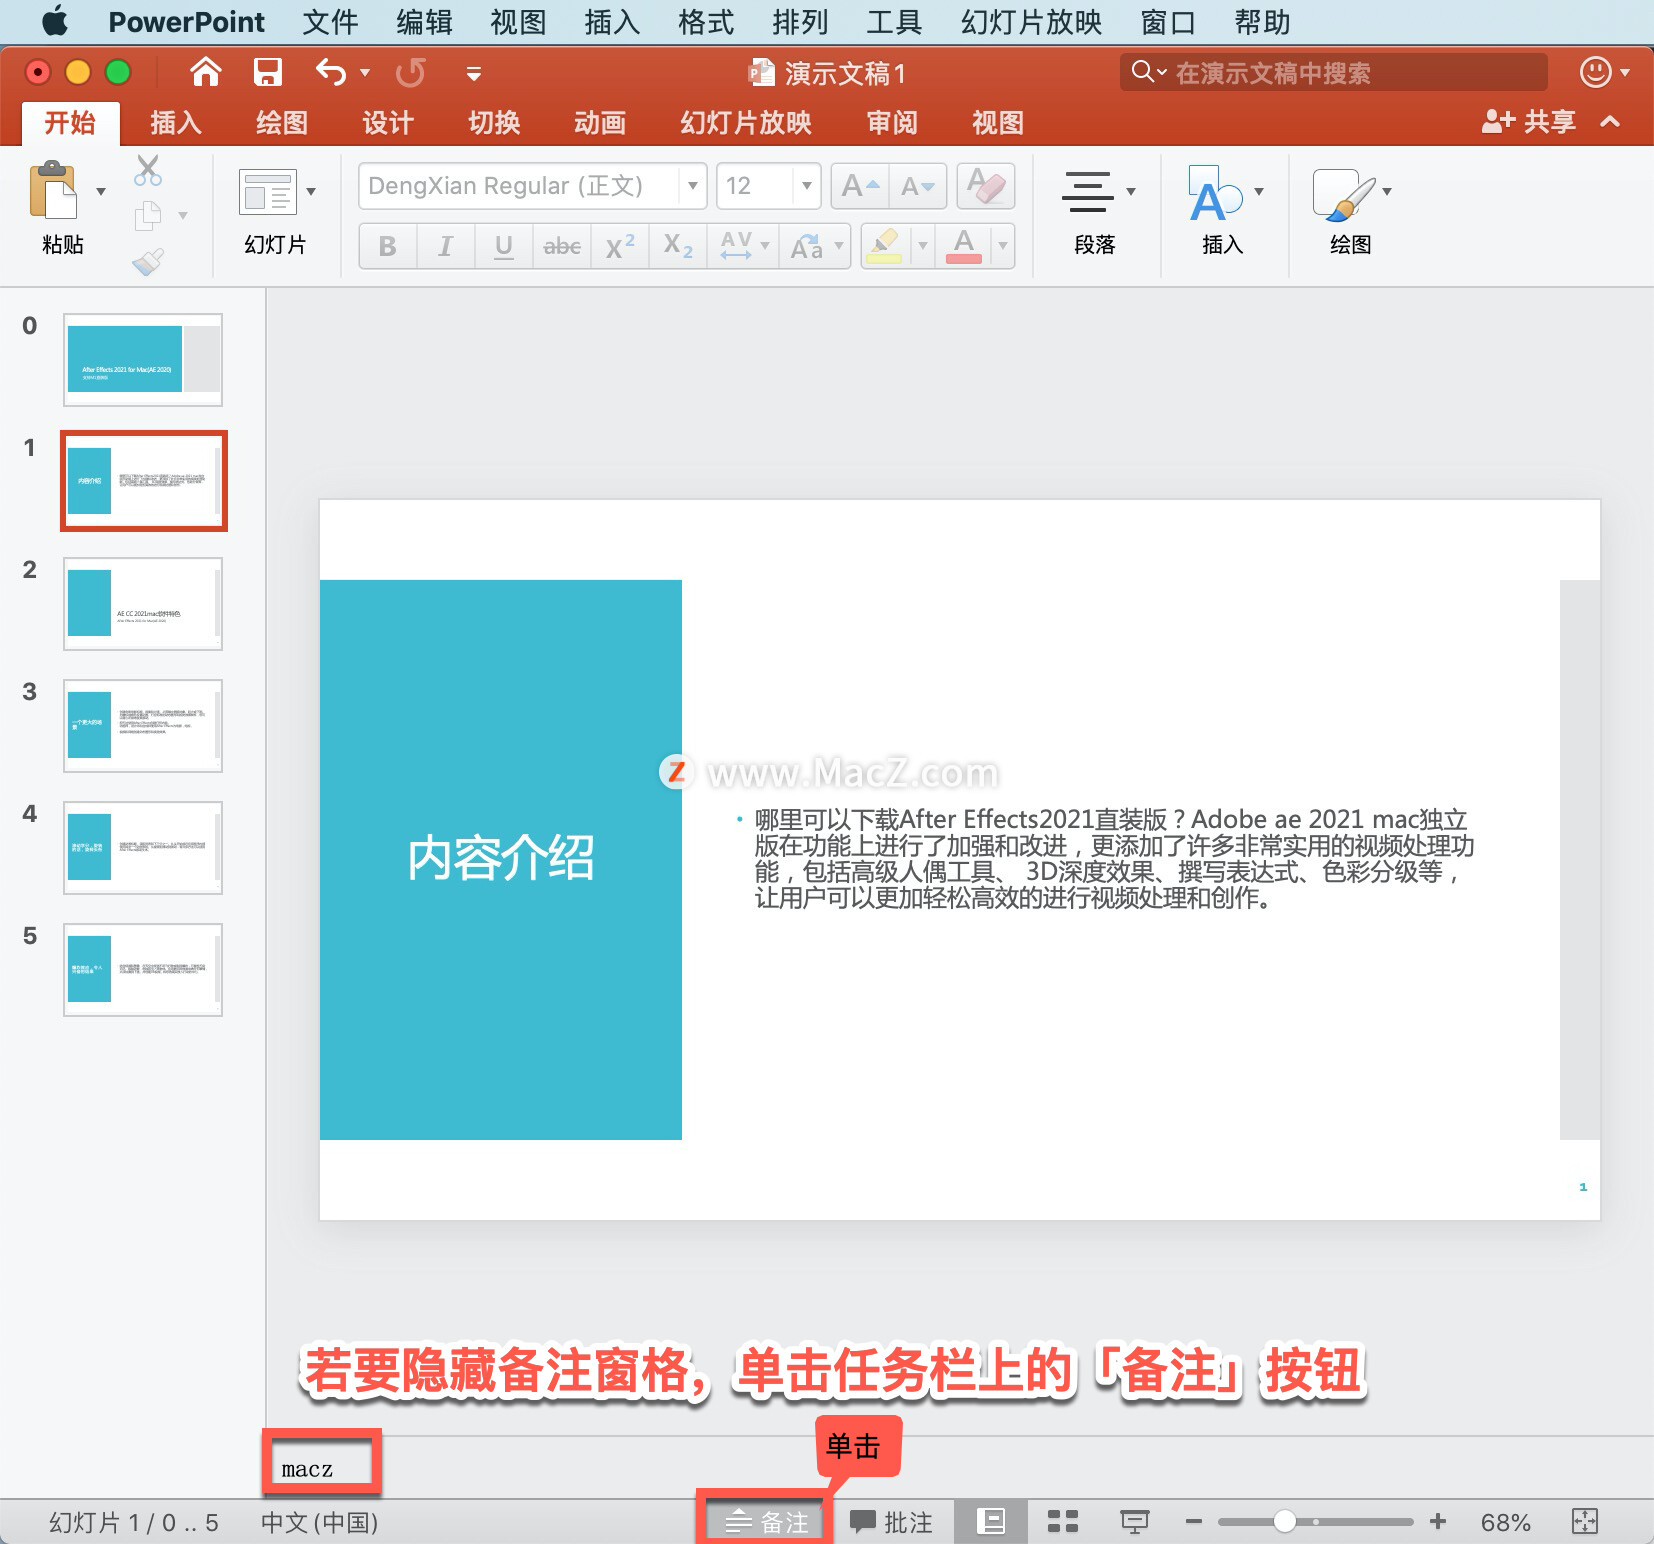Viewport: 1654px width, 1544px height.
Task: Save the presentation with the floppy disk icon
Action: pyautogui.click(x=267, y=72)
